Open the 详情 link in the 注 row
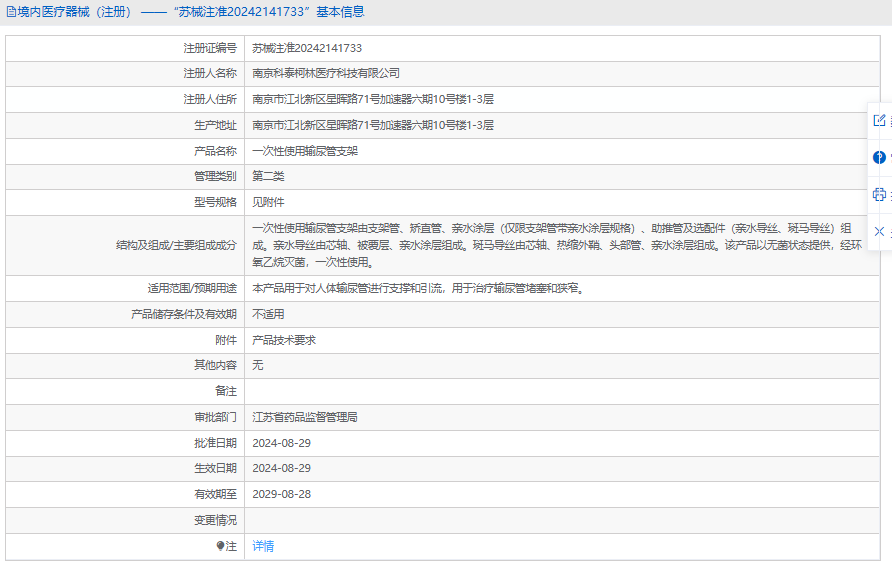The width and height of the screenshot is (892, 570). point(263,546)
